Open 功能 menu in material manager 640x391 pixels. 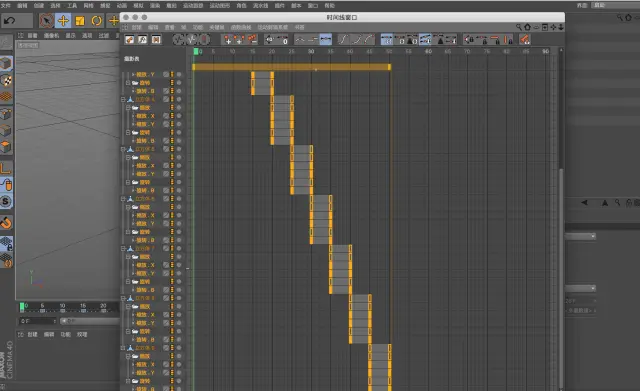click(65, 334)
